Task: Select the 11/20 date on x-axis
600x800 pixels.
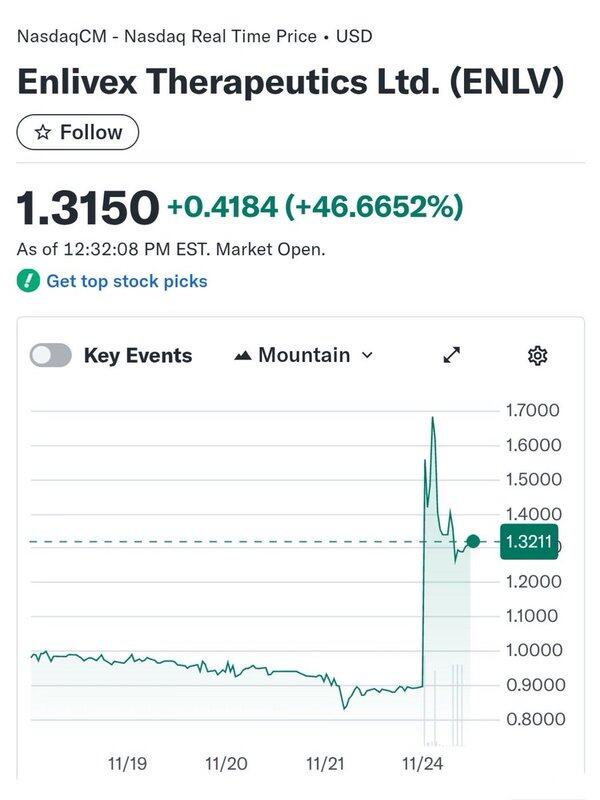Action: coord(226,764)
